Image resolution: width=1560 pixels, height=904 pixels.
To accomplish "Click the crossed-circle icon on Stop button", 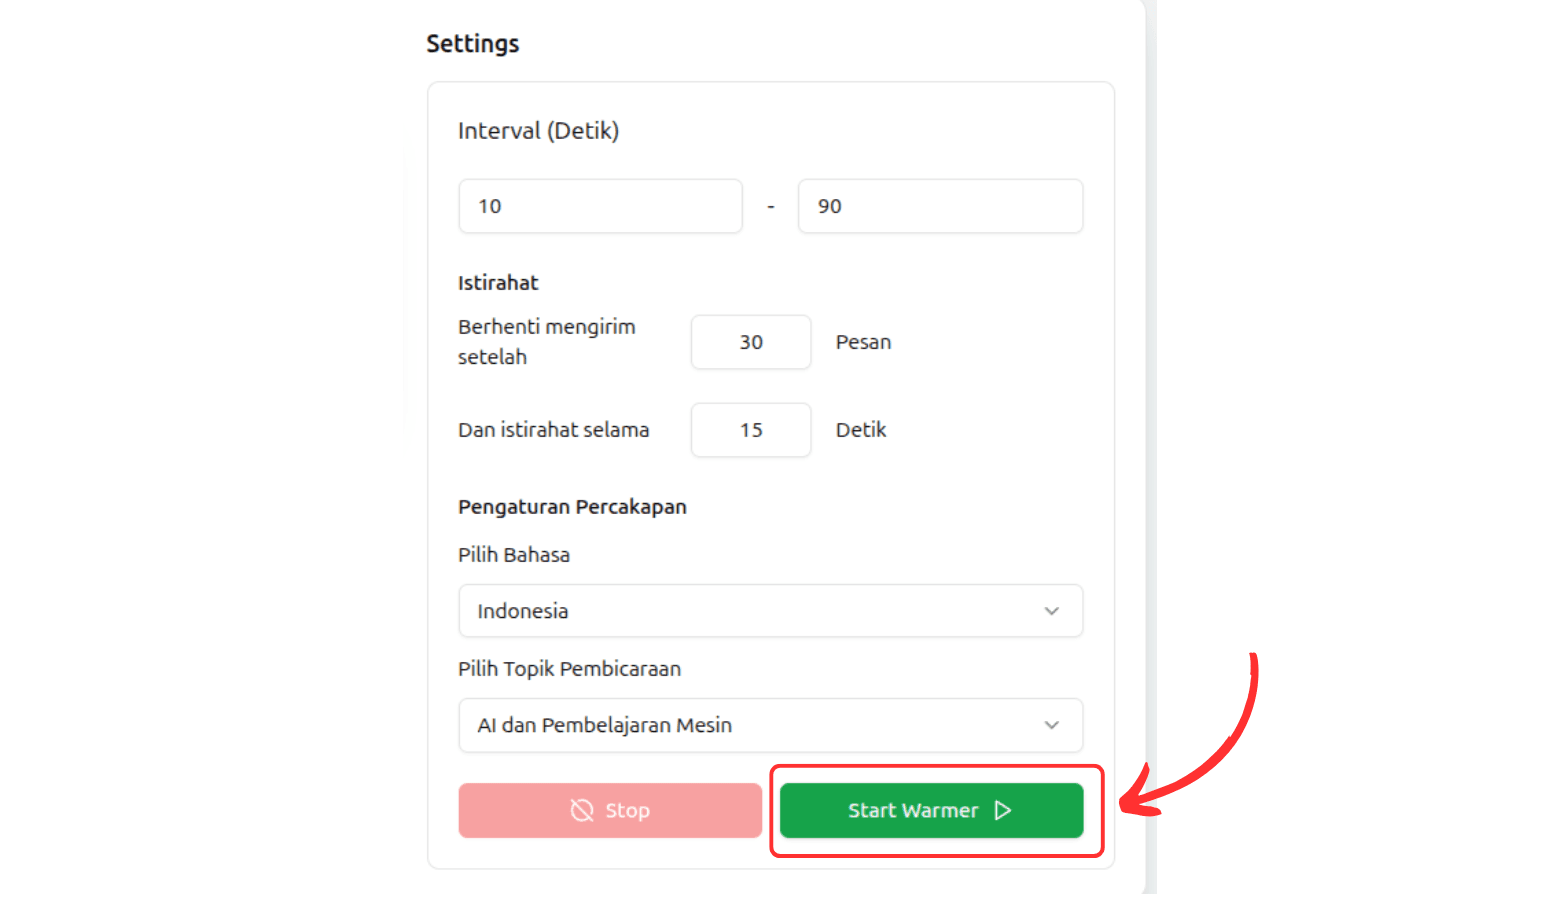I will click(x=582, y=810).
